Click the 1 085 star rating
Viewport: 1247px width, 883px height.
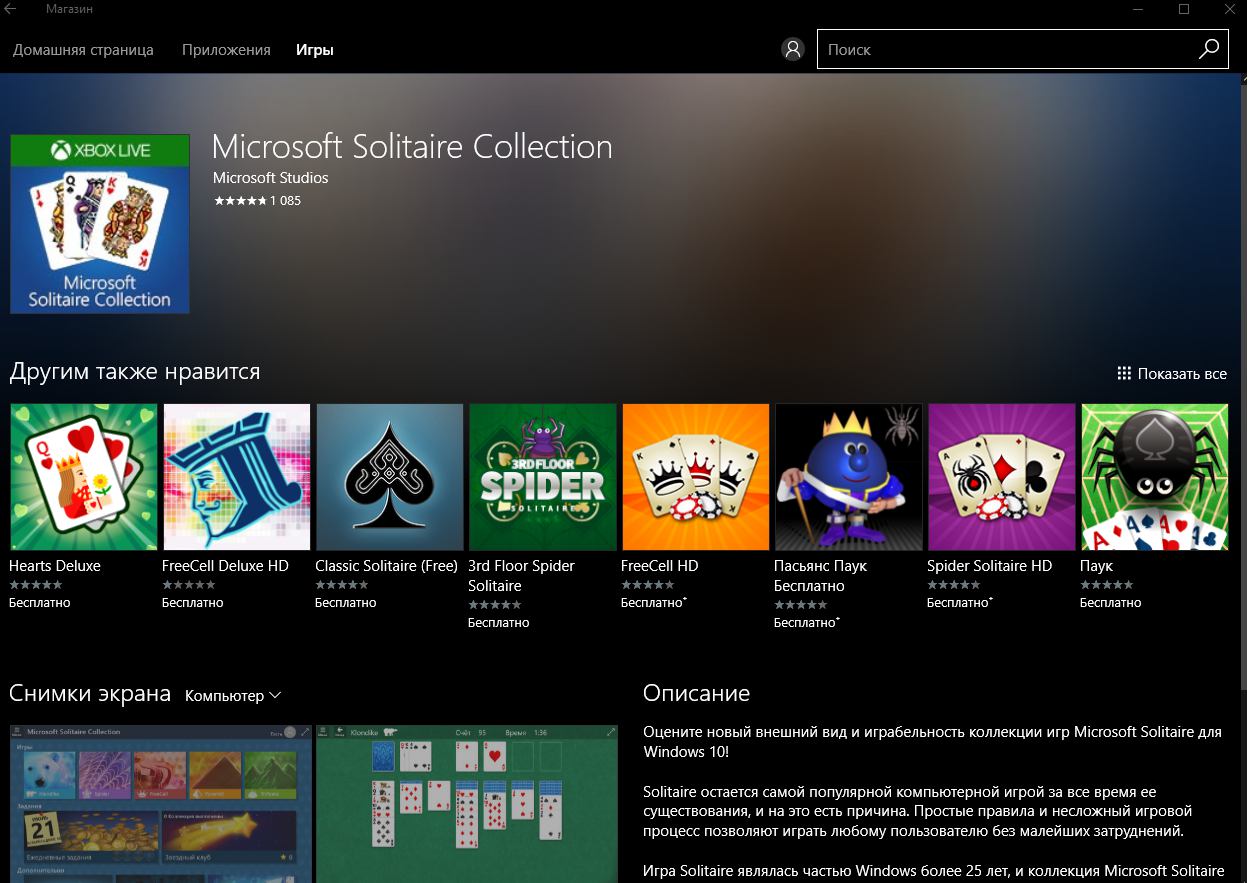click(x=257, y=200)
